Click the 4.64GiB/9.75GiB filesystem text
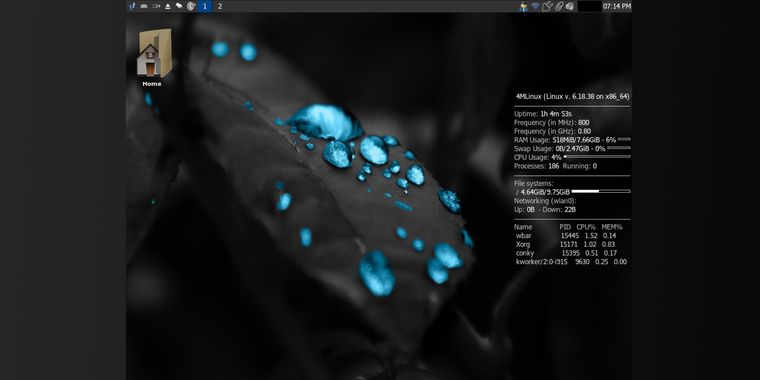Screen dimensions: 760x380 [x=545, y=192]
